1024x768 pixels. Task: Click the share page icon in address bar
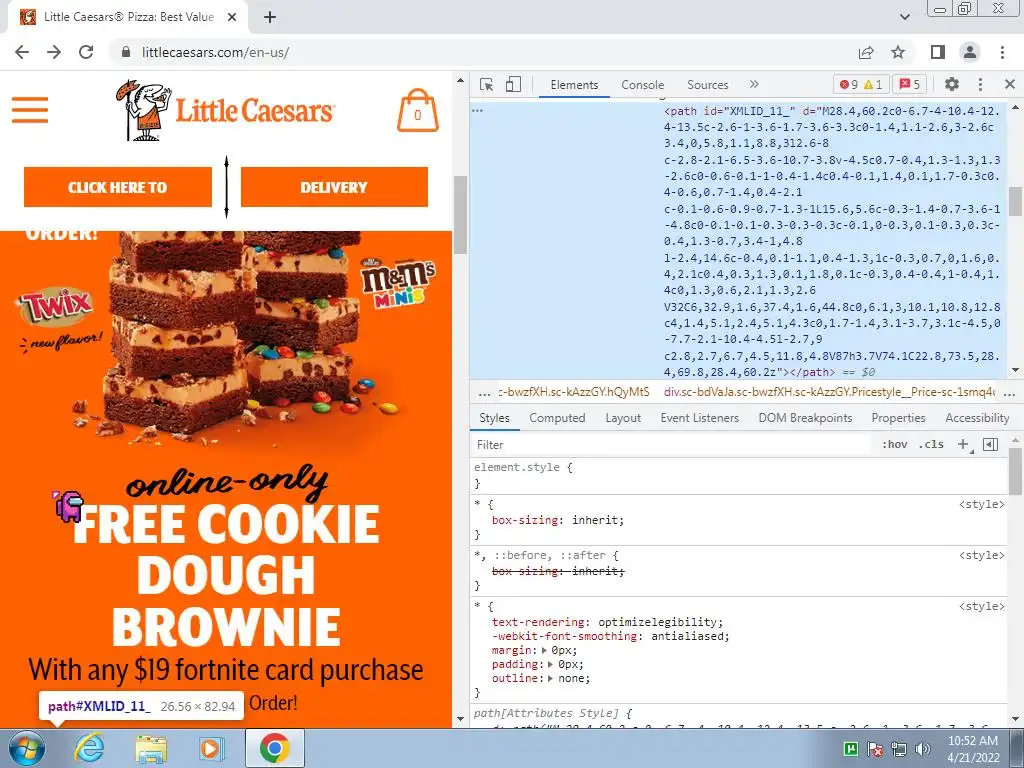(x=866, y=52)
